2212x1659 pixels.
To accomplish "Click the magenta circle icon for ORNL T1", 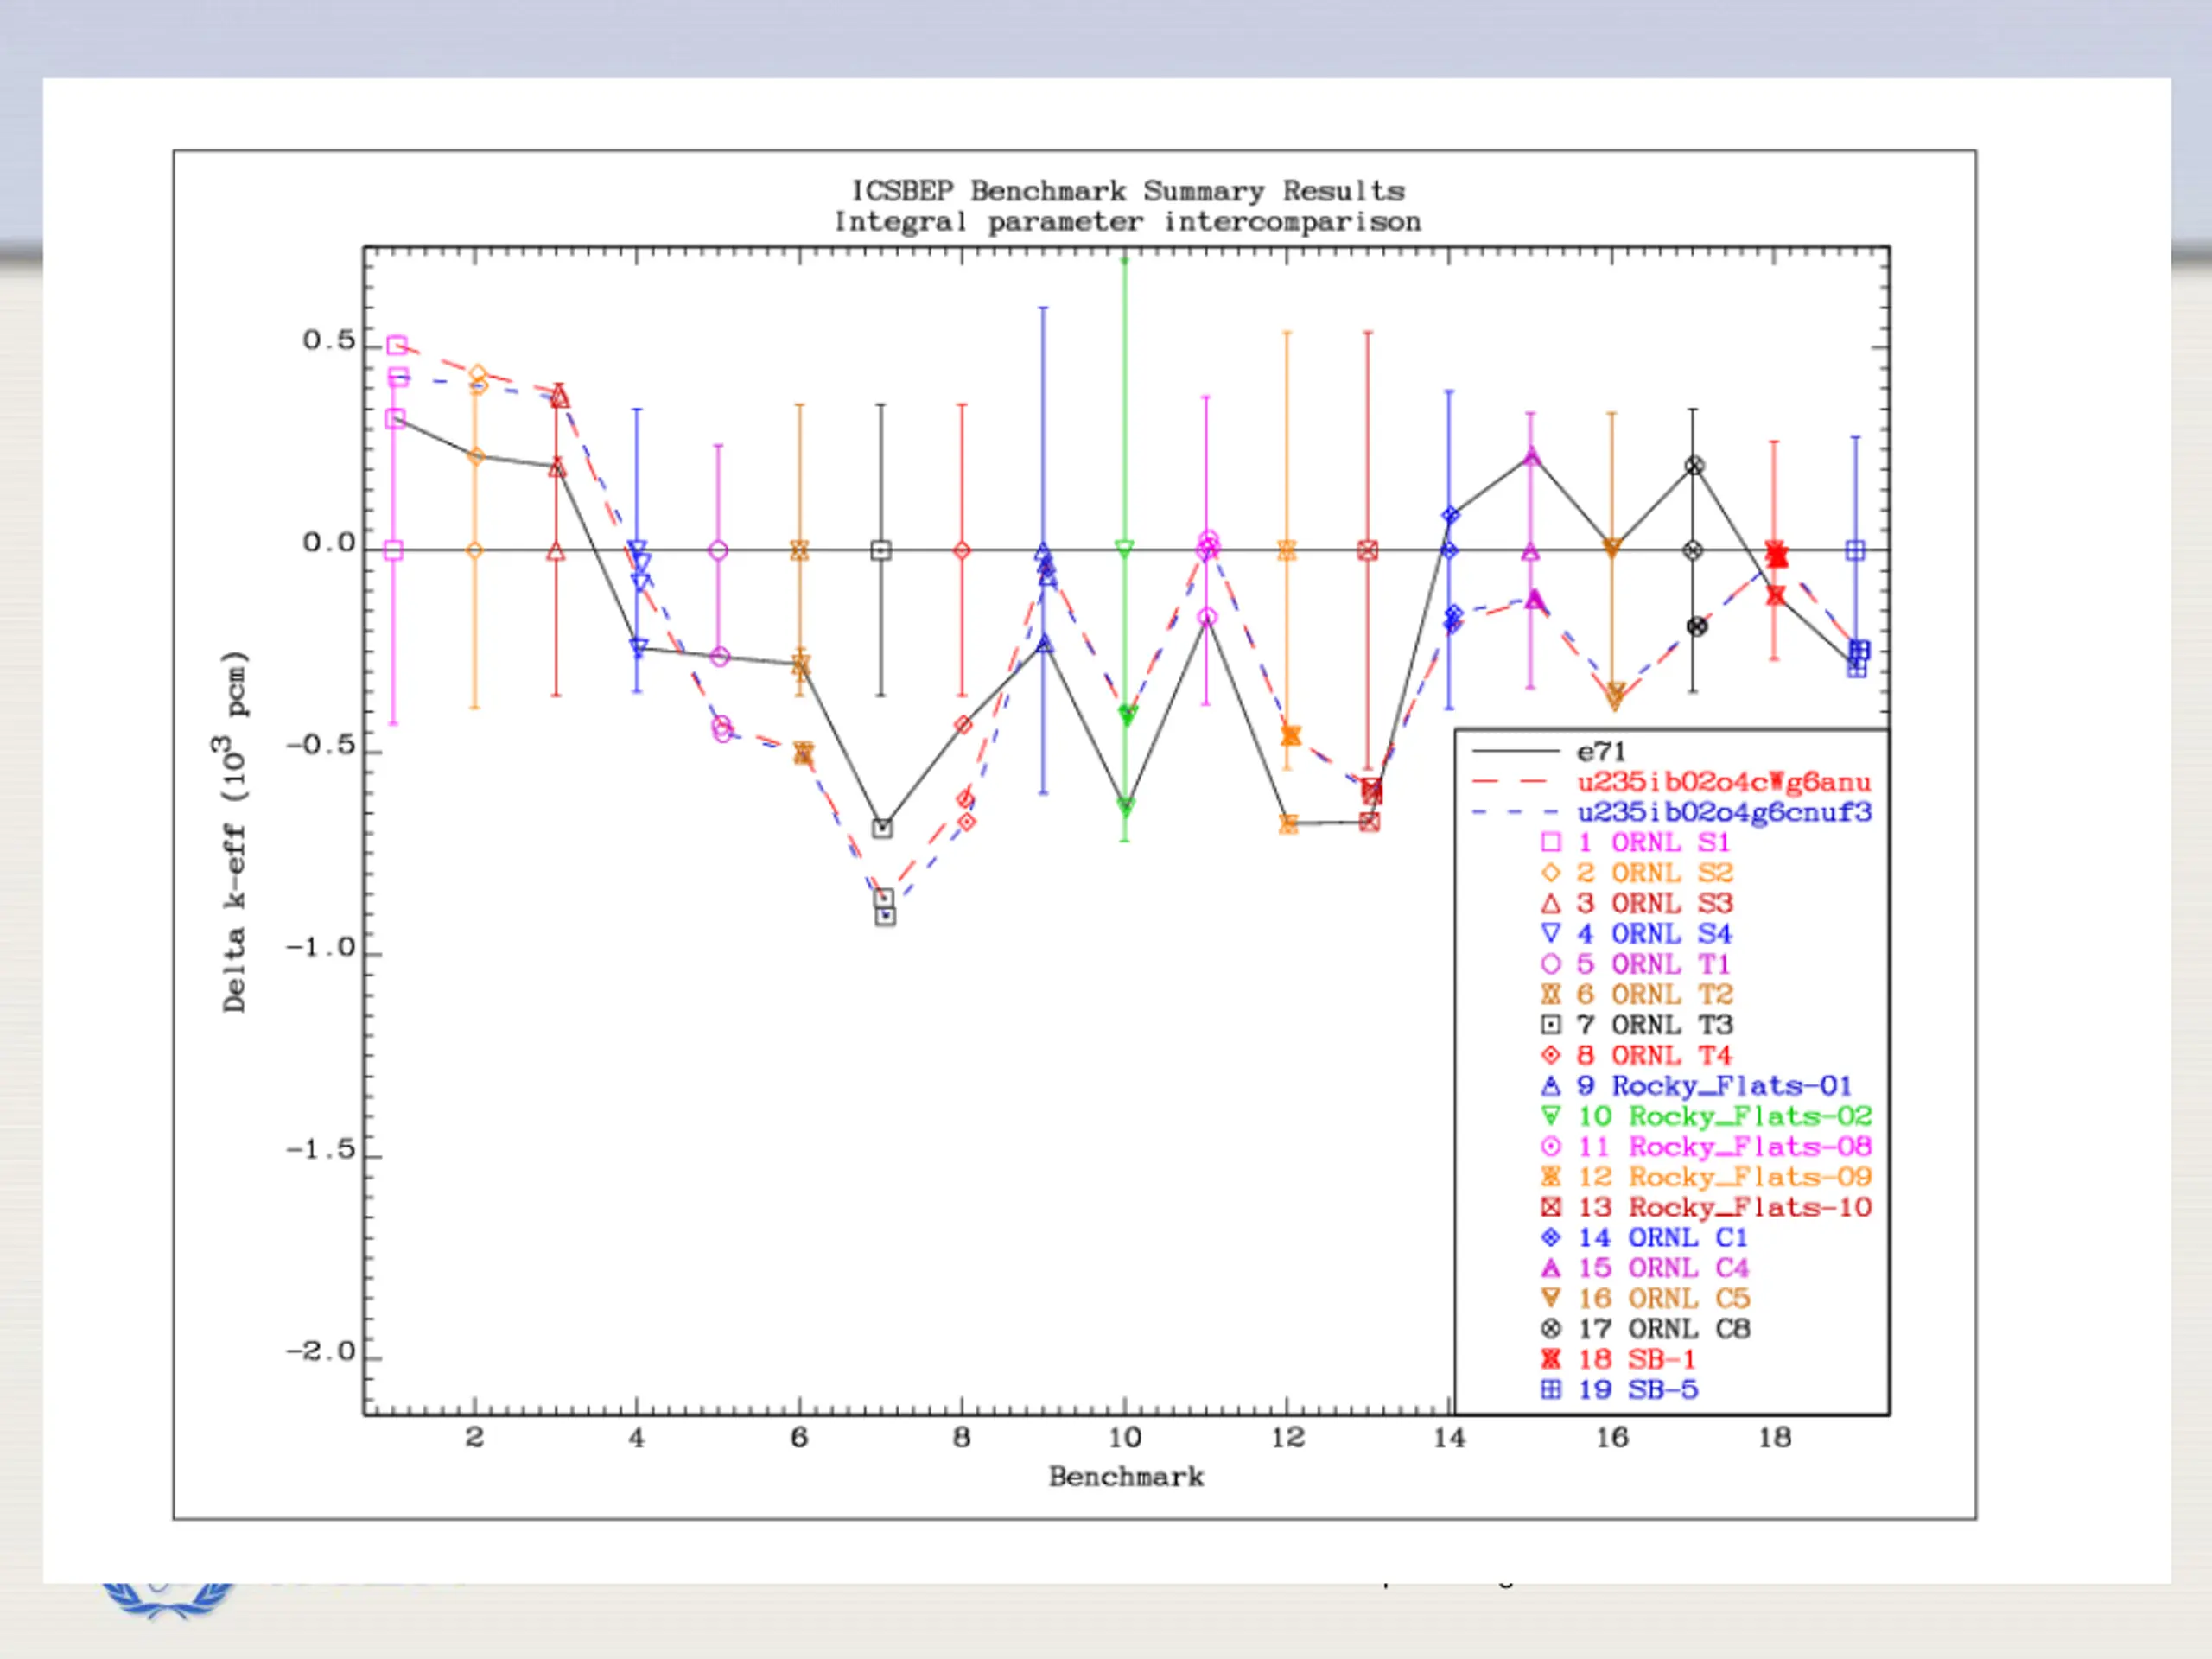I will (1550, 964).
